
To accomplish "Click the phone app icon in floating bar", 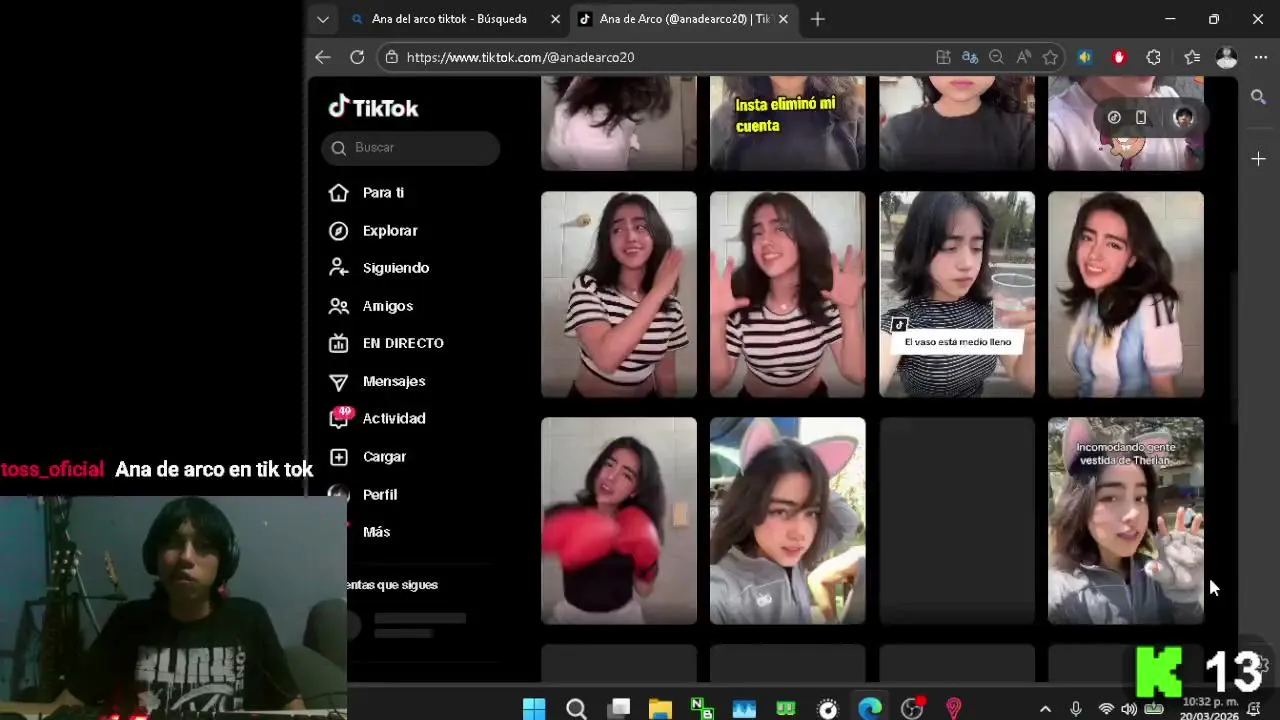I will pyautogui.click(x=1141, y=118).
